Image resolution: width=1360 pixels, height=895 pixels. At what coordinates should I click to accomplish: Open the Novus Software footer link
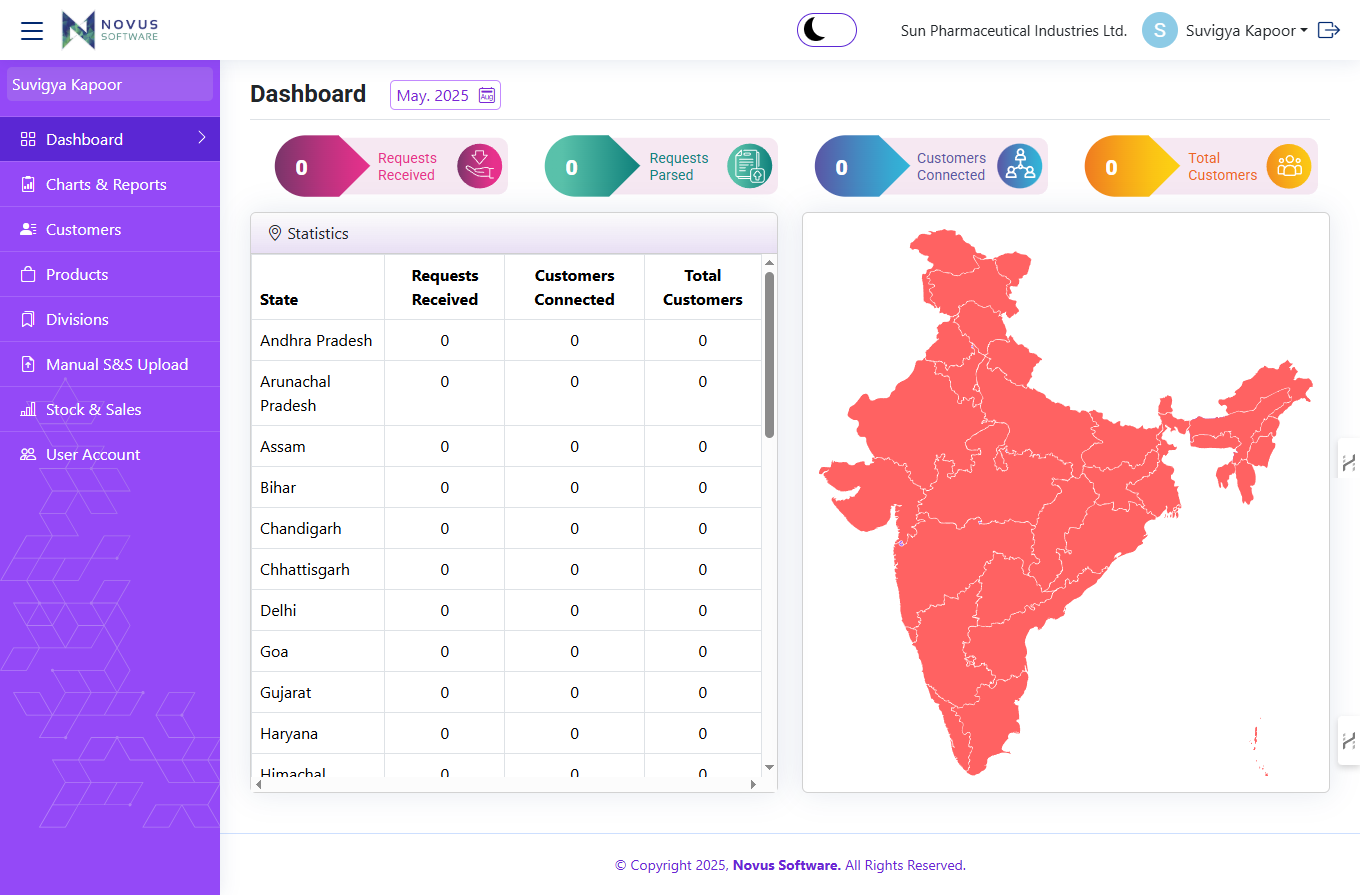pos(786,865)
